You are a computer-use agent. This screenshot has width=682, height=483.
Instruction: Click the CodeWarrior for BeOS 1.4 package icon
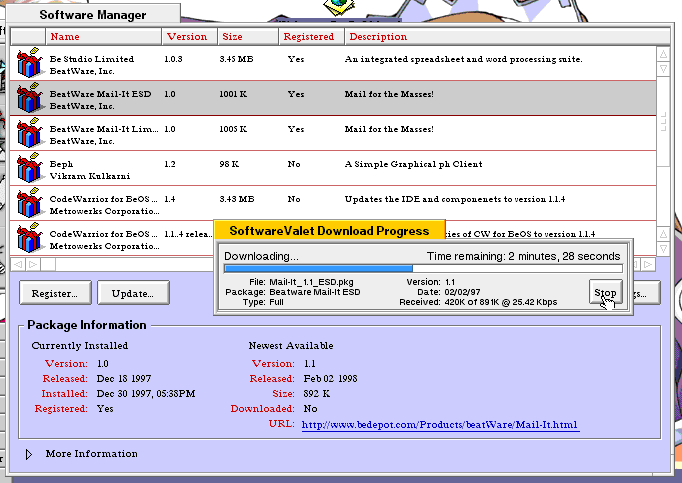(29, 203)
